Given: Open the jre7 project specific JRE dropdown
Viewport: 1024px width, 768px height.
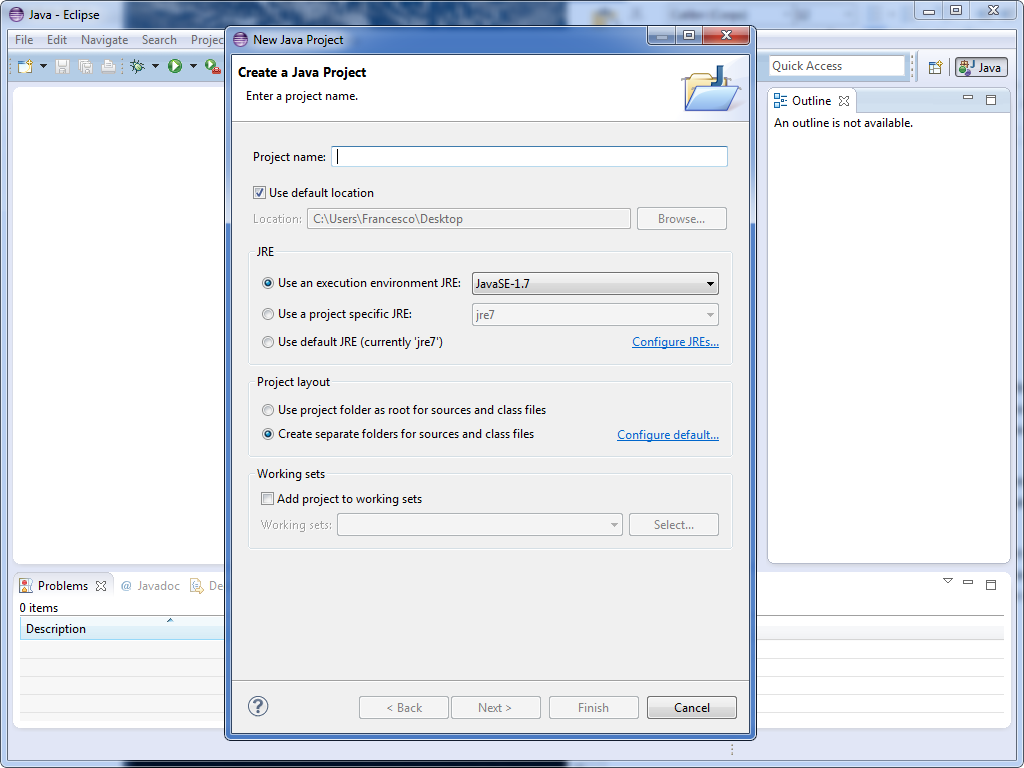Looking at the screenshot, I should coord(595,315).
